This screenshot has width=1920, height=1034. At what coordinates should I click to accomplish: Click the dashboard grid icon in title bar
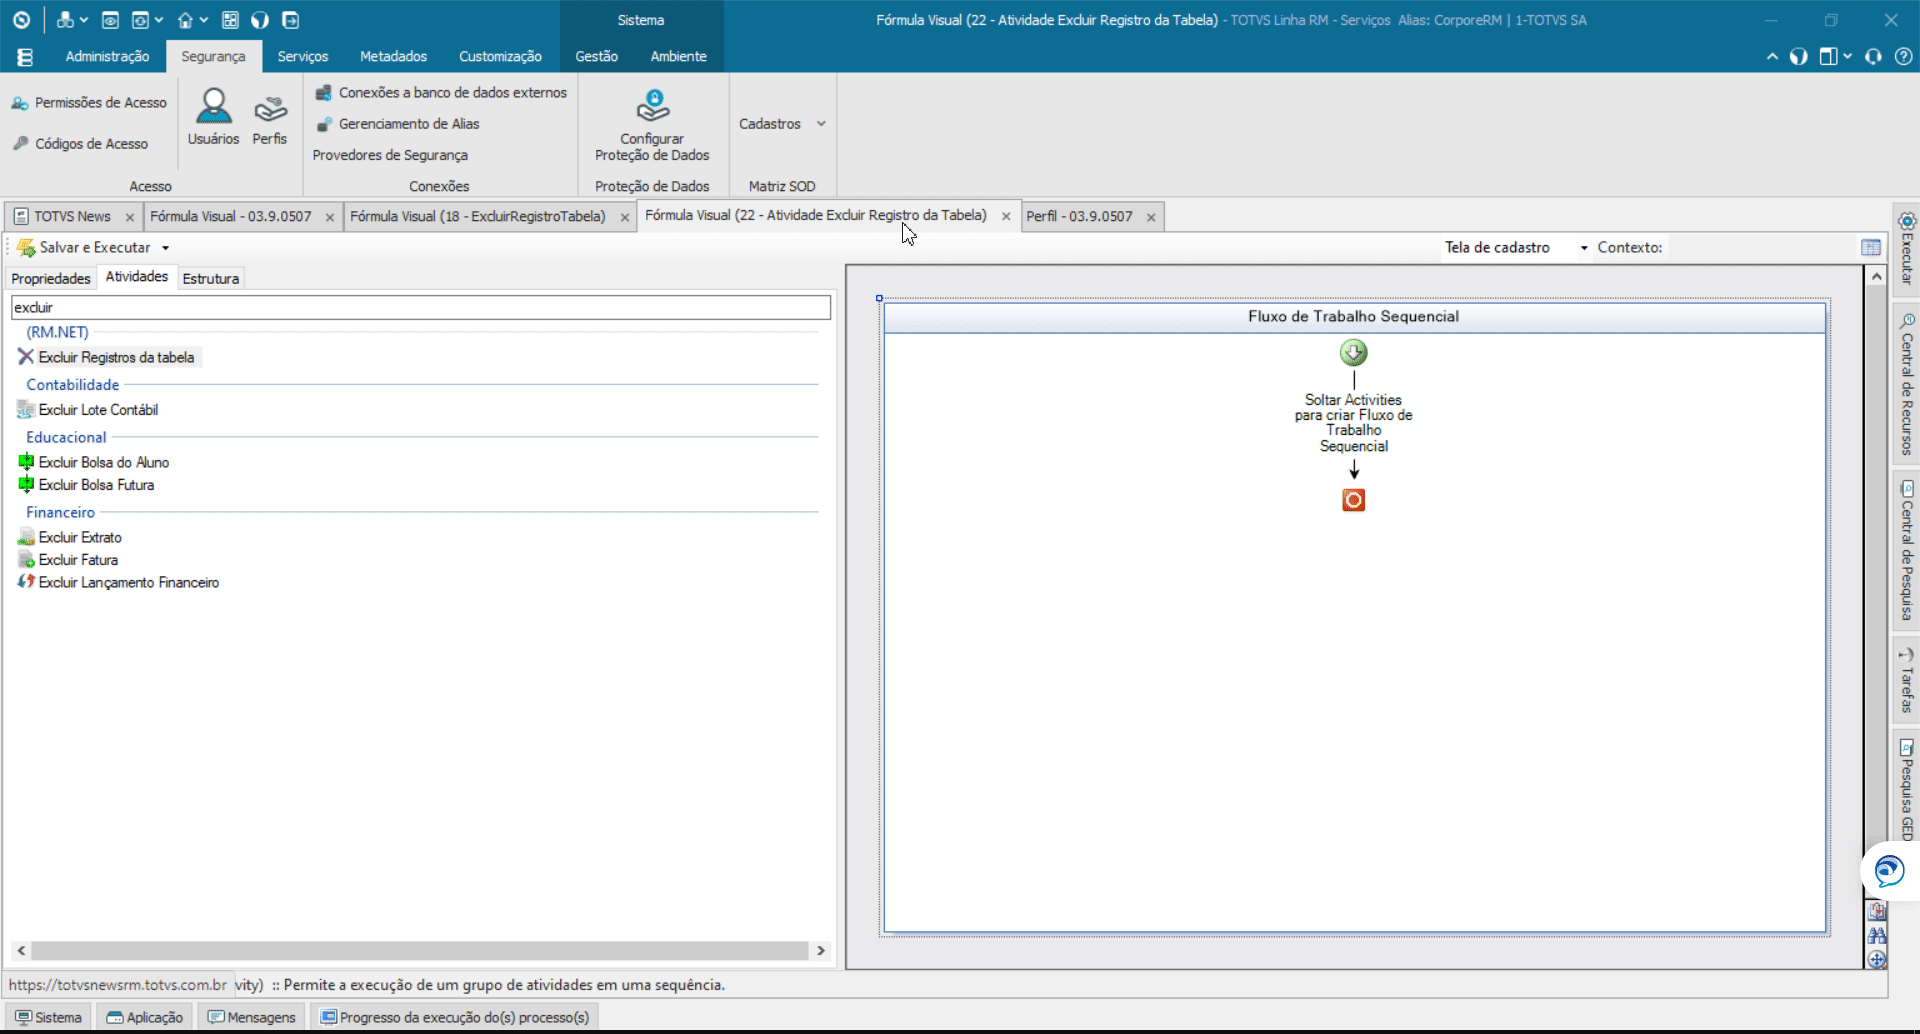click(230, 20)
